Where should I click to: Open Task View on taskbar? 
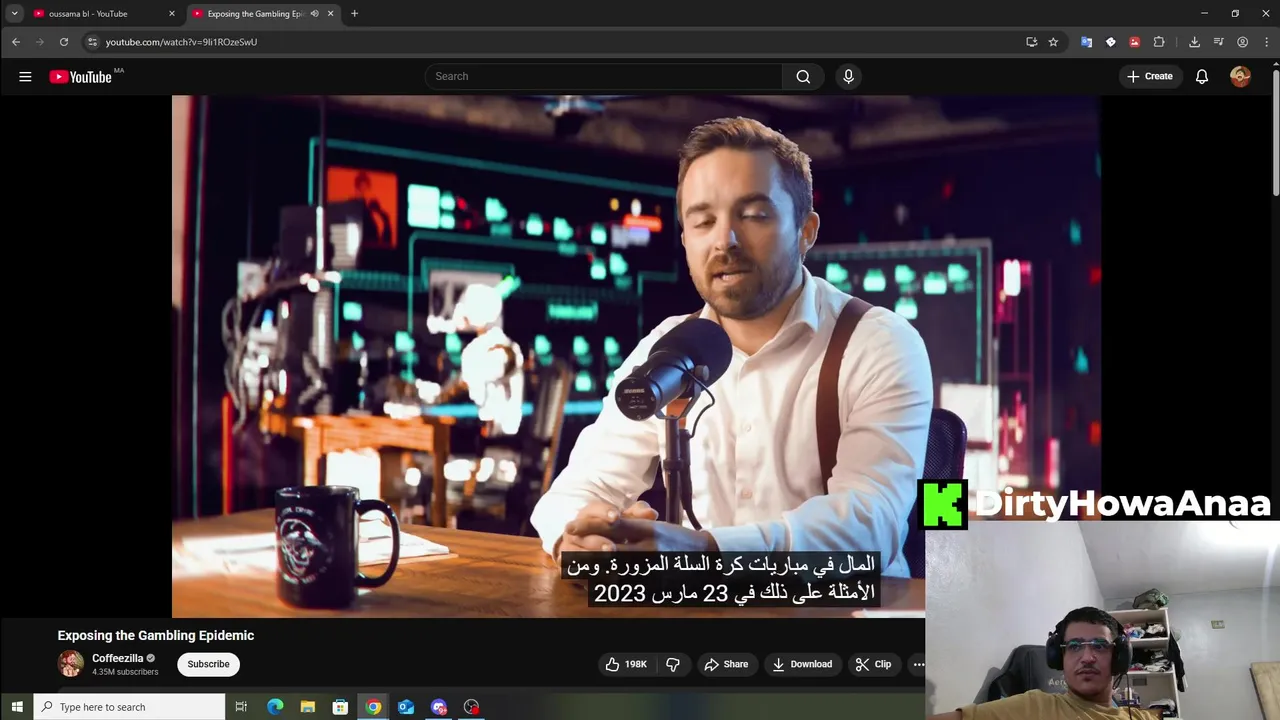point(241,707)
